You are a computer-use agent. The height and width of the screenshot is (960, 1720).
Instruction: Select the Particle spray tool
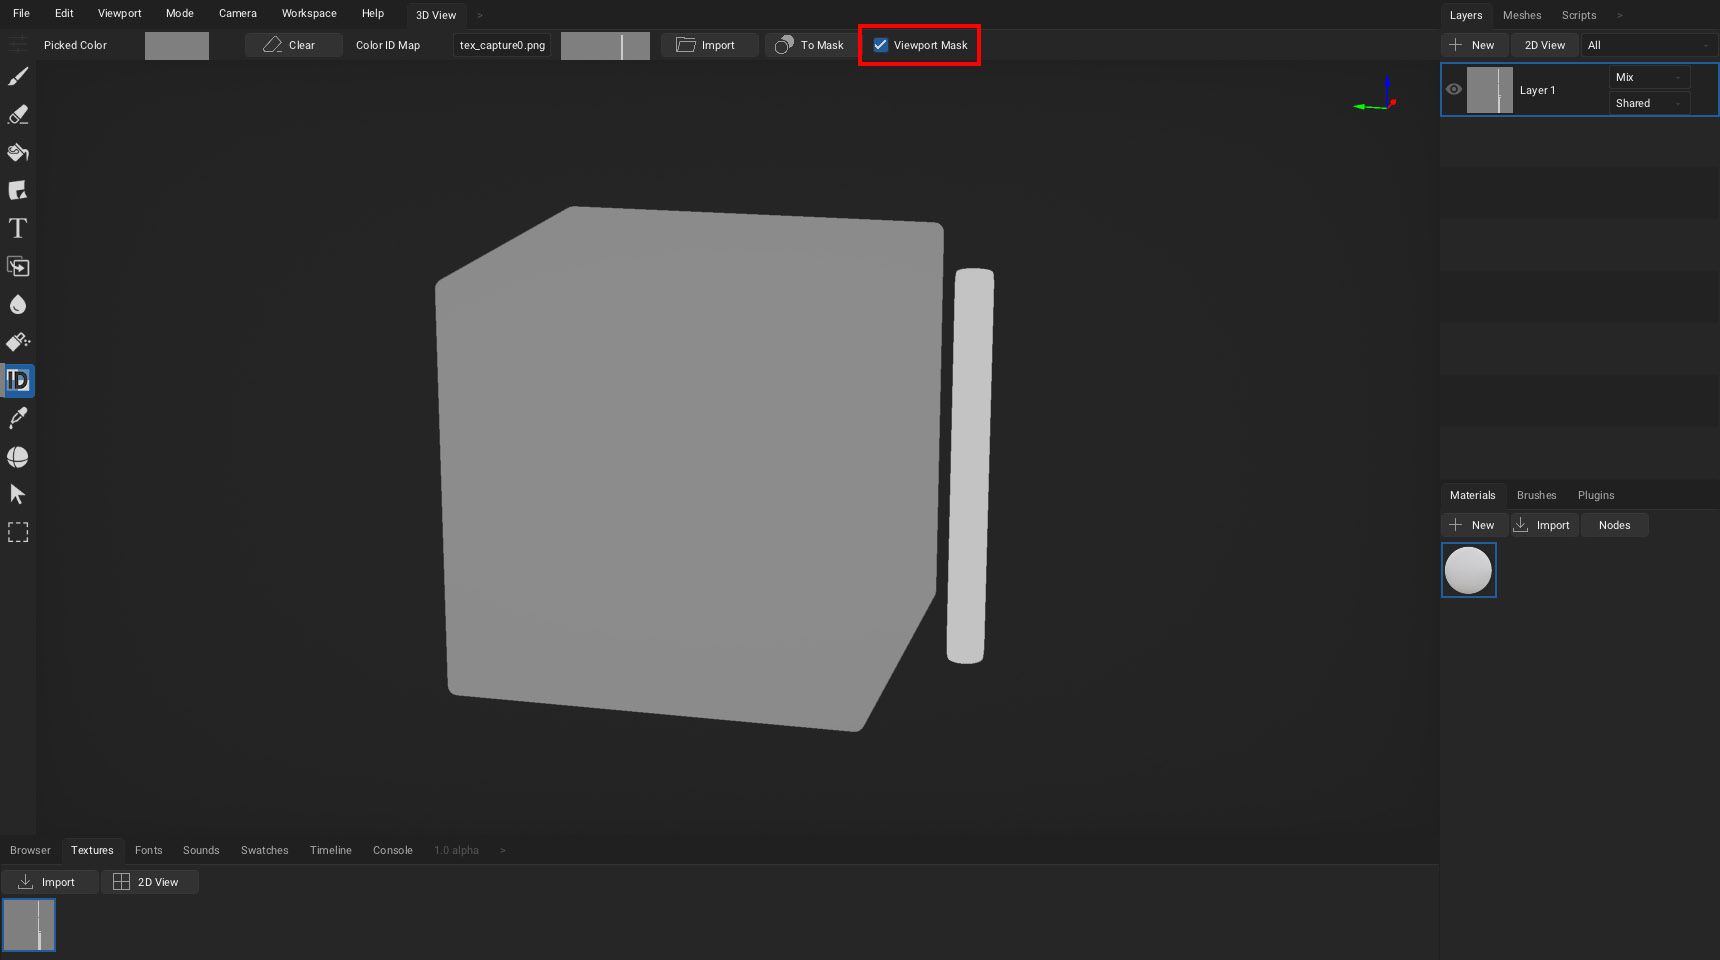coord(18,343)
